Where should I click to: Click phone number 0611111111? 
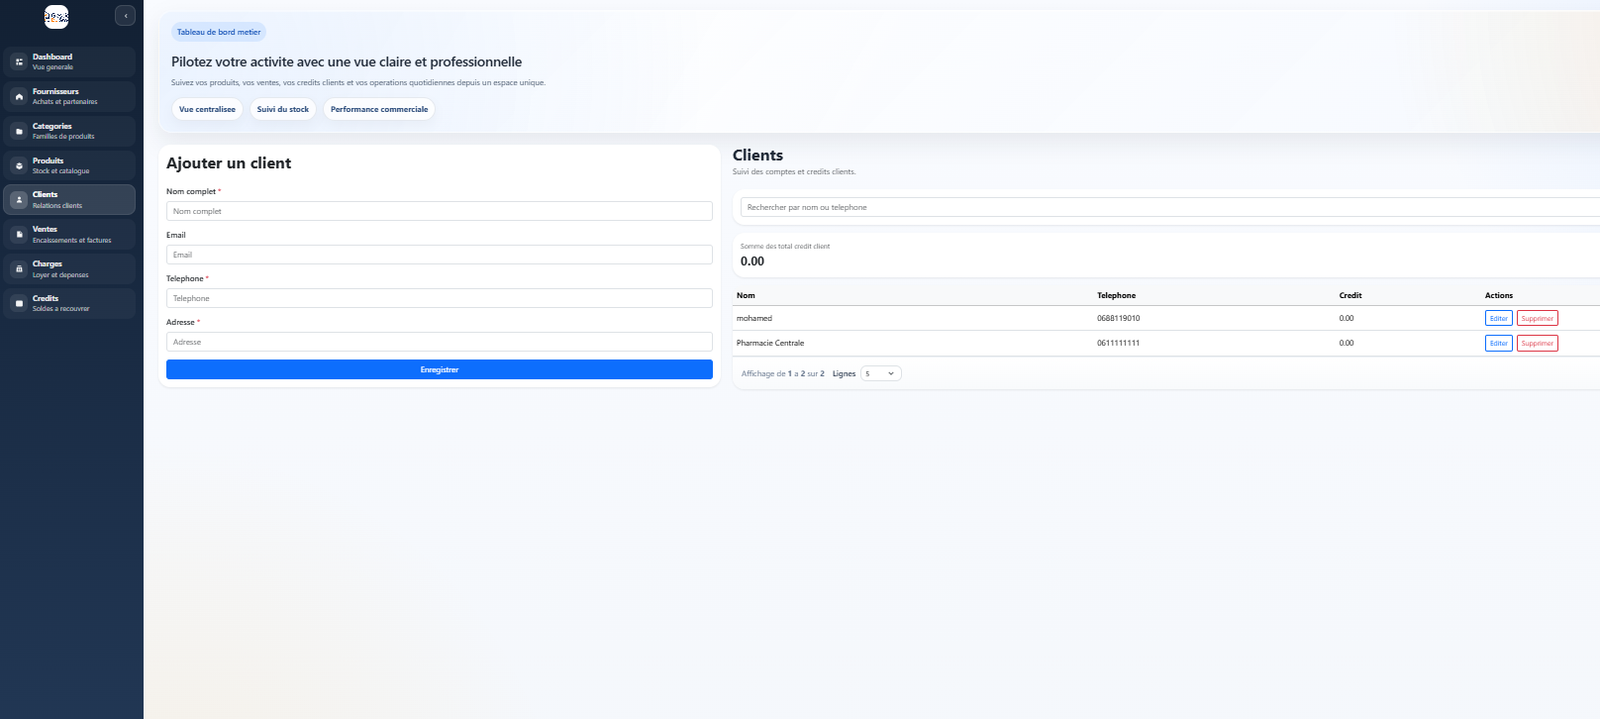point(1118,343)
